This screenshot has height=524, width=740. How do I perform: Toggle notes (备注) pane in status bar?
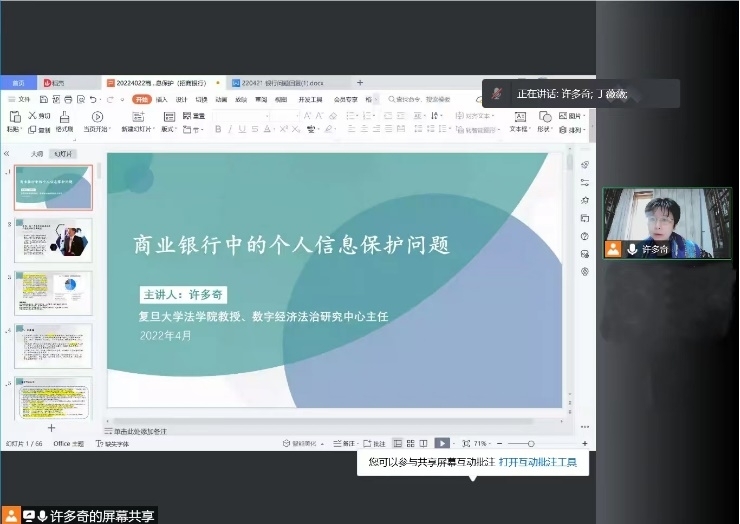coord(343,443)
